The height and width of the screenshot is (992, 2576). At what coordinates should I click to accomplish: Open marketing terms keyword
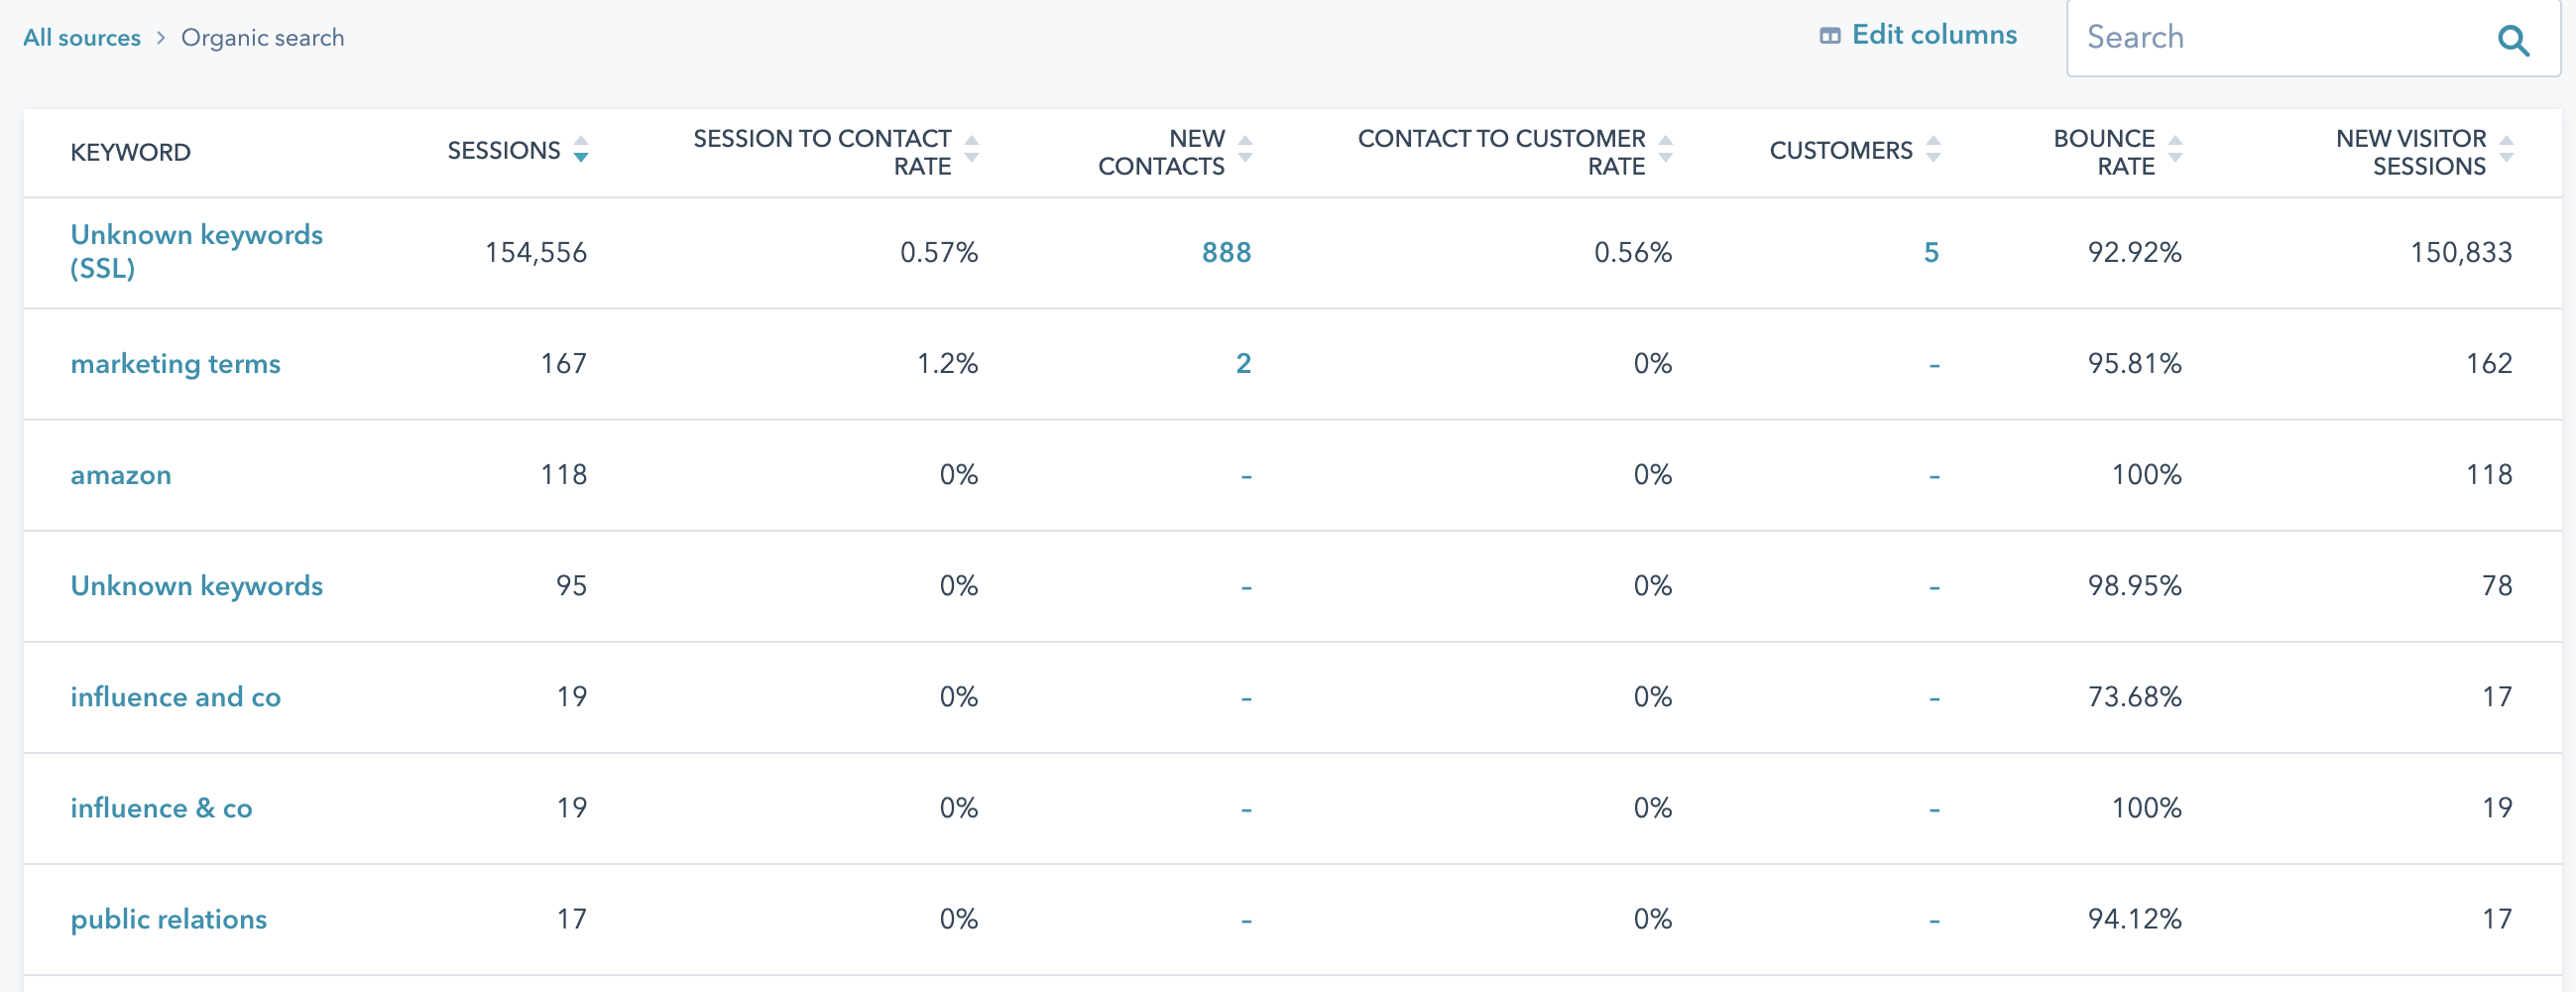point(175,363)
